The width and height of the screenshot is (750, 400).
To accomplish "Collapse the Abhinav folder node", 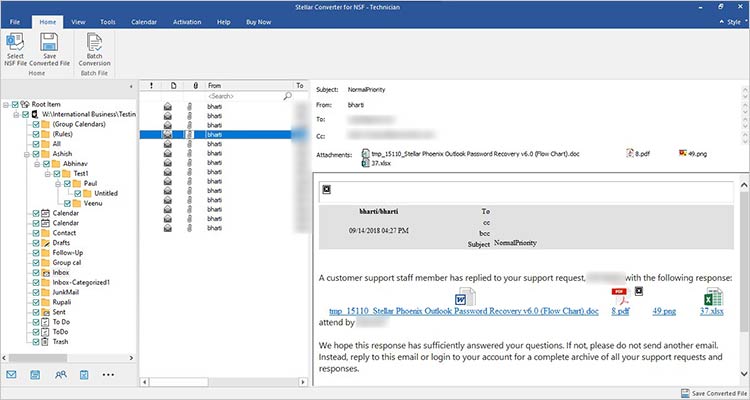I will (37, 164).
